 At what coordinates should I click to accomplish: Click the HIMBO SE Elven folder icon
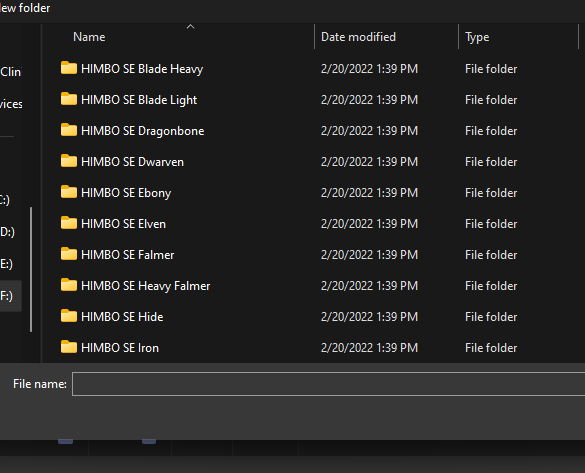69,223
